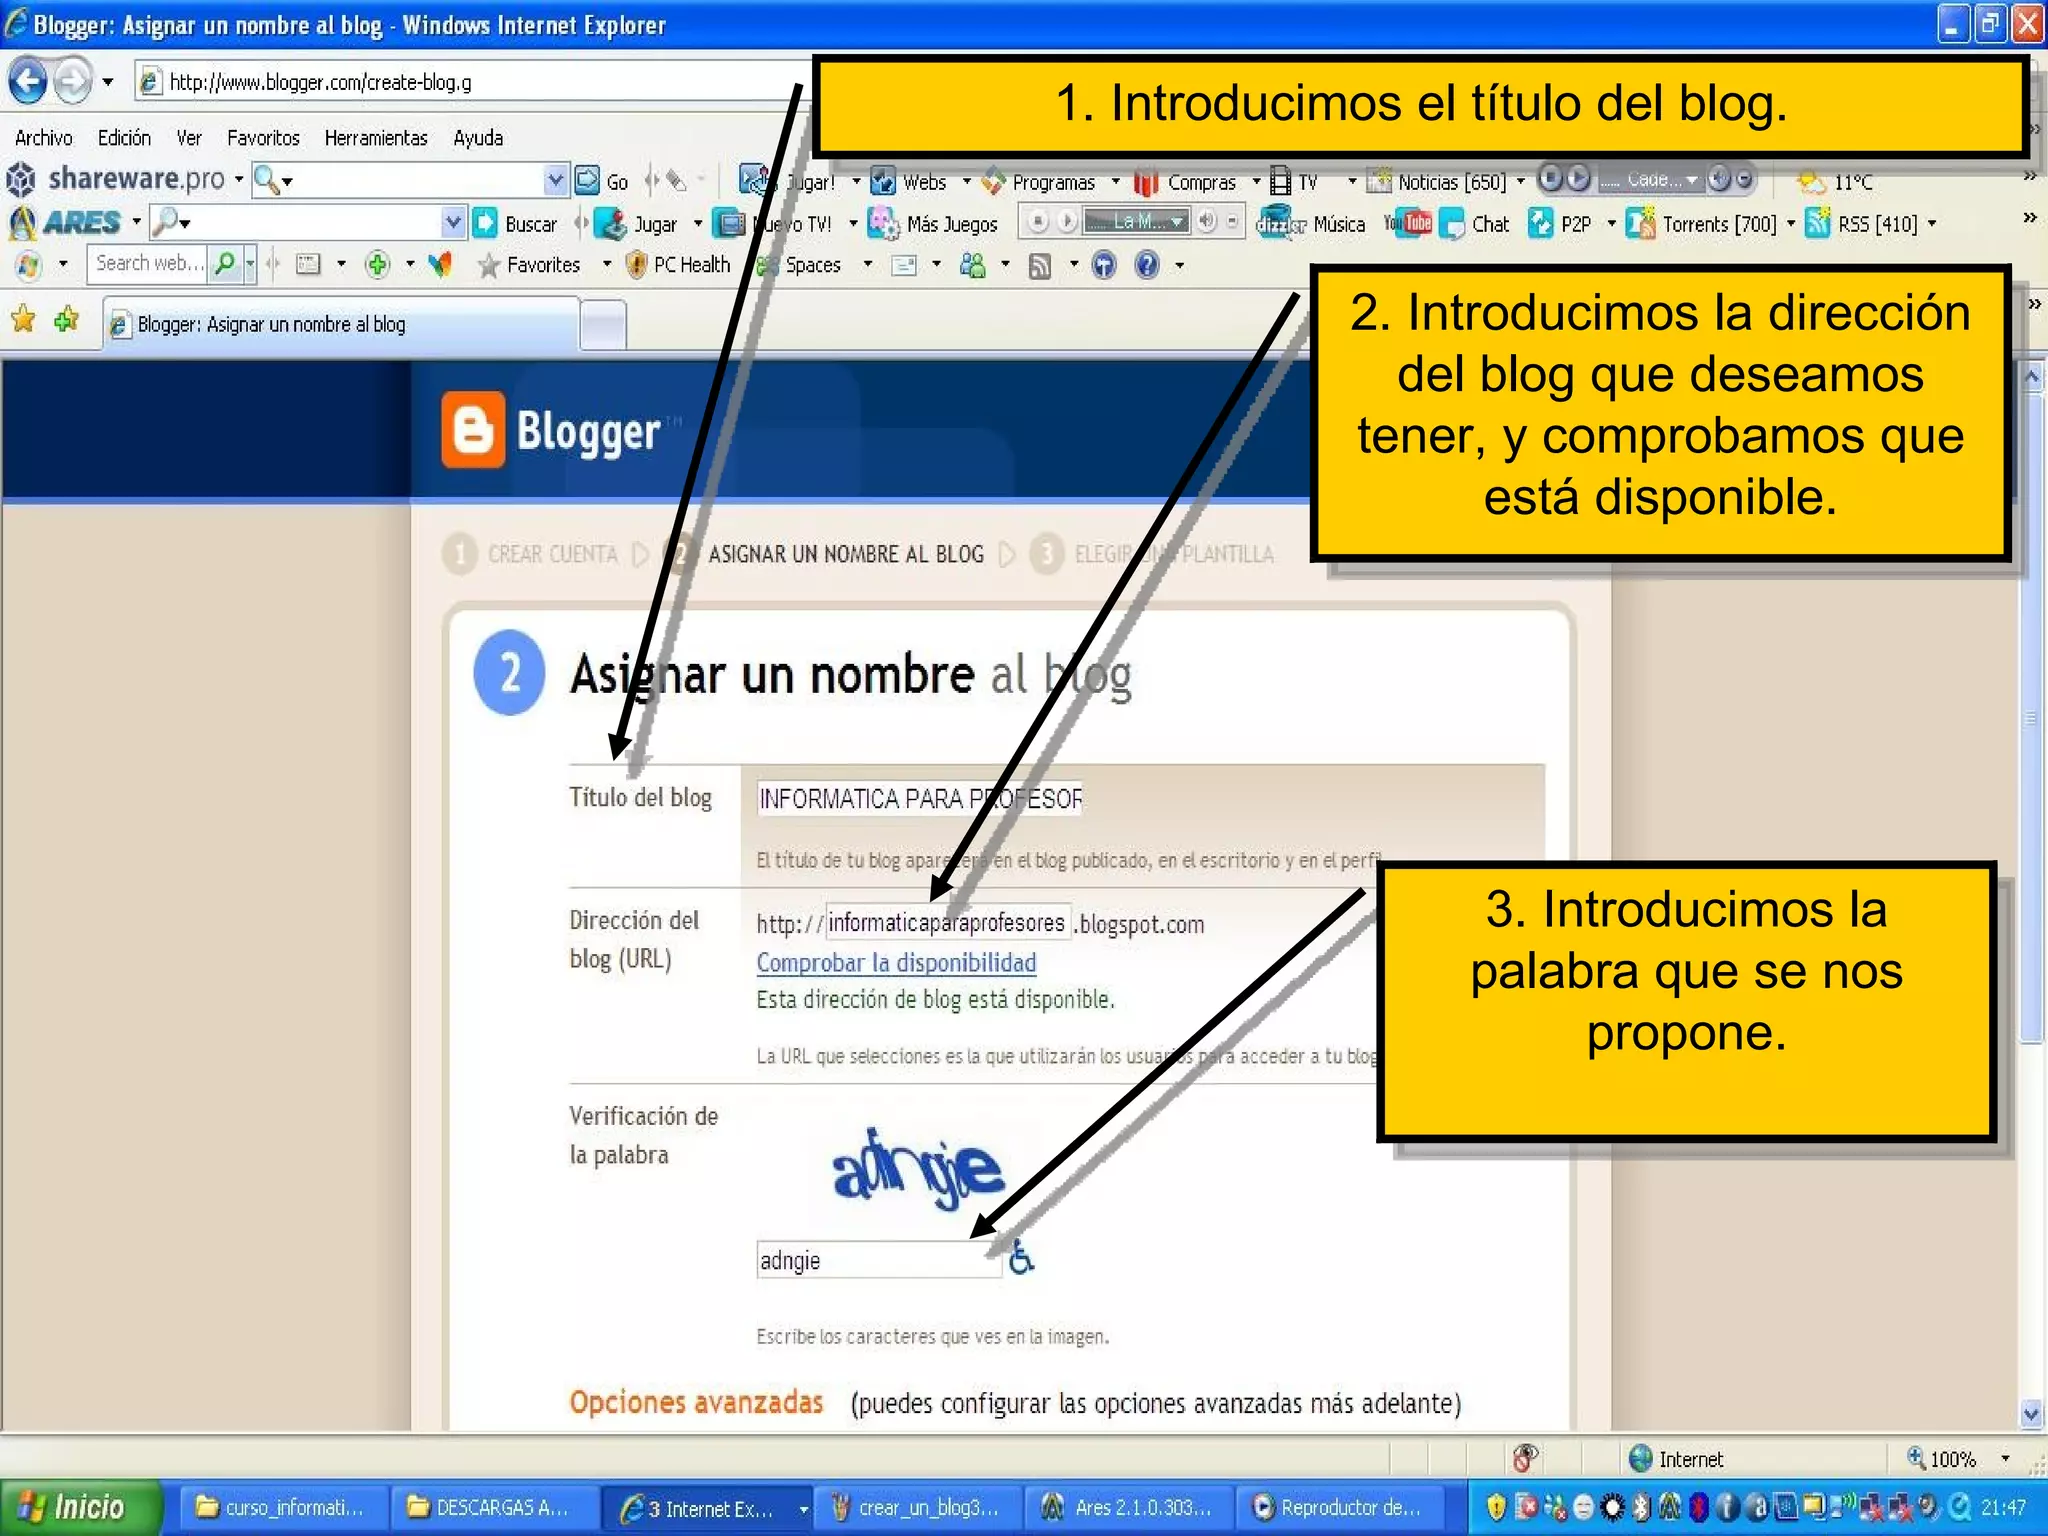Viewport: 2048px width, 1536px height.
Task: Click the TV filmstrip icon
Action: 1280,182
